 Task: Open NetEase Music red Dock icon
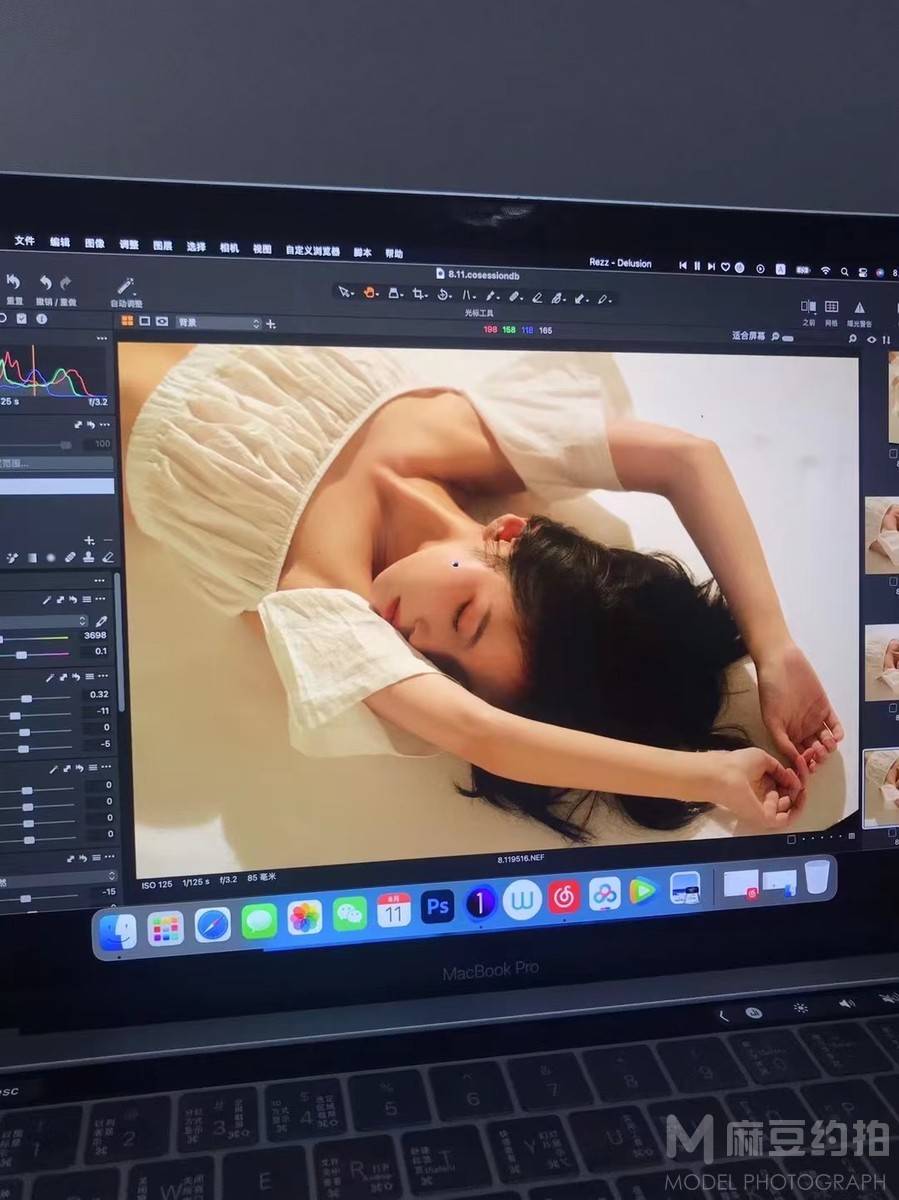click(564, 897)
